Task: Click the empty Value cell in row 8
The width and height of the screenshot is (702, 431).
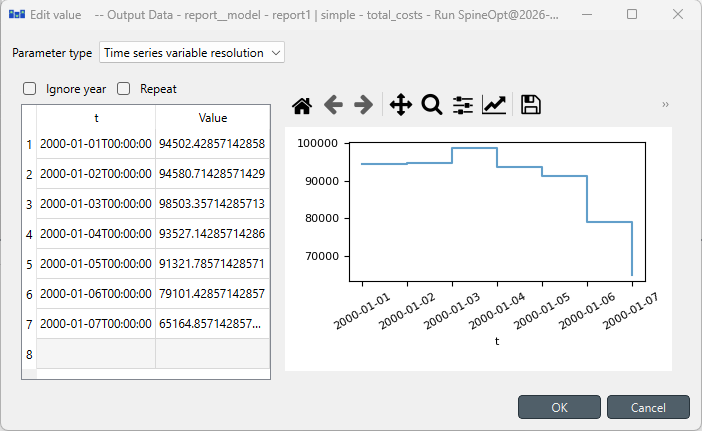Action: click(x=212, y=354)
